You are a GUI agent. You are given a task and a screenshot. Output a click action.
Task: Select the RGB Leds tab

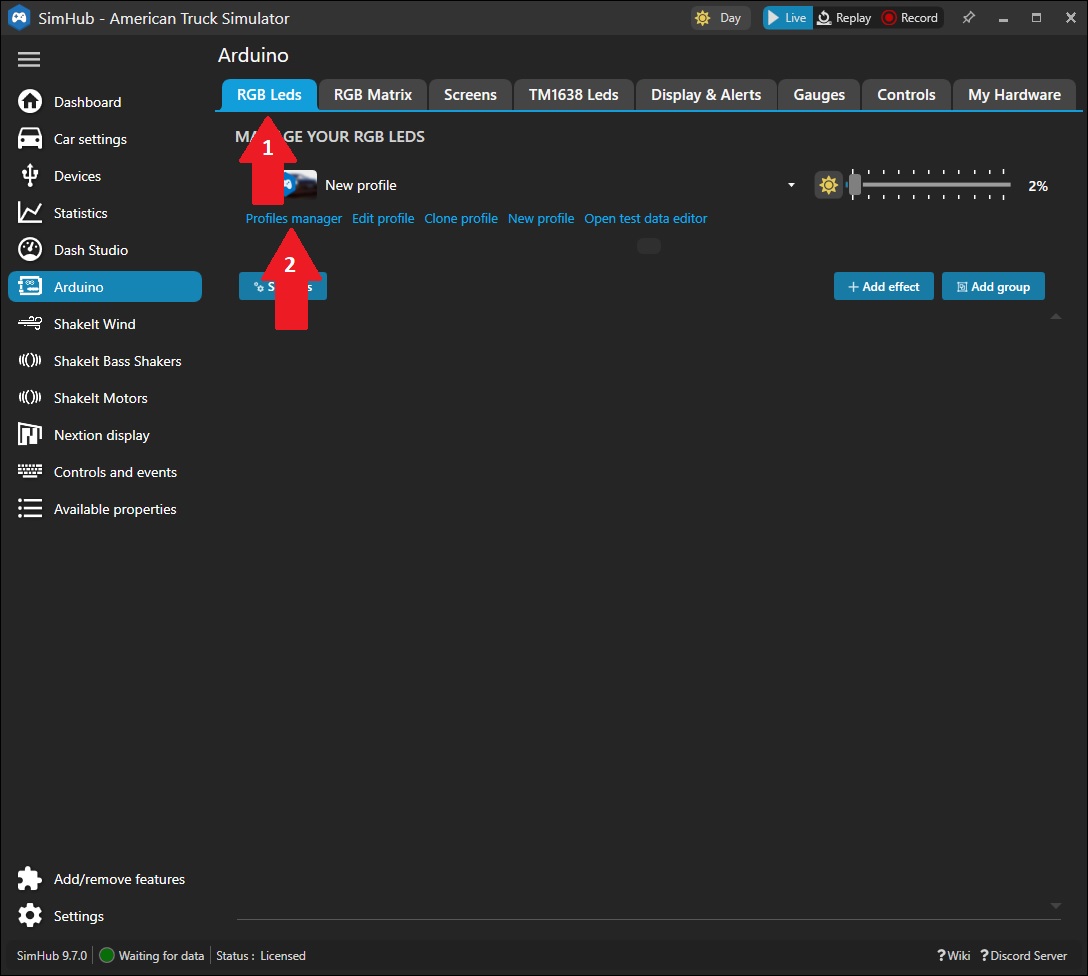(269, 95)
